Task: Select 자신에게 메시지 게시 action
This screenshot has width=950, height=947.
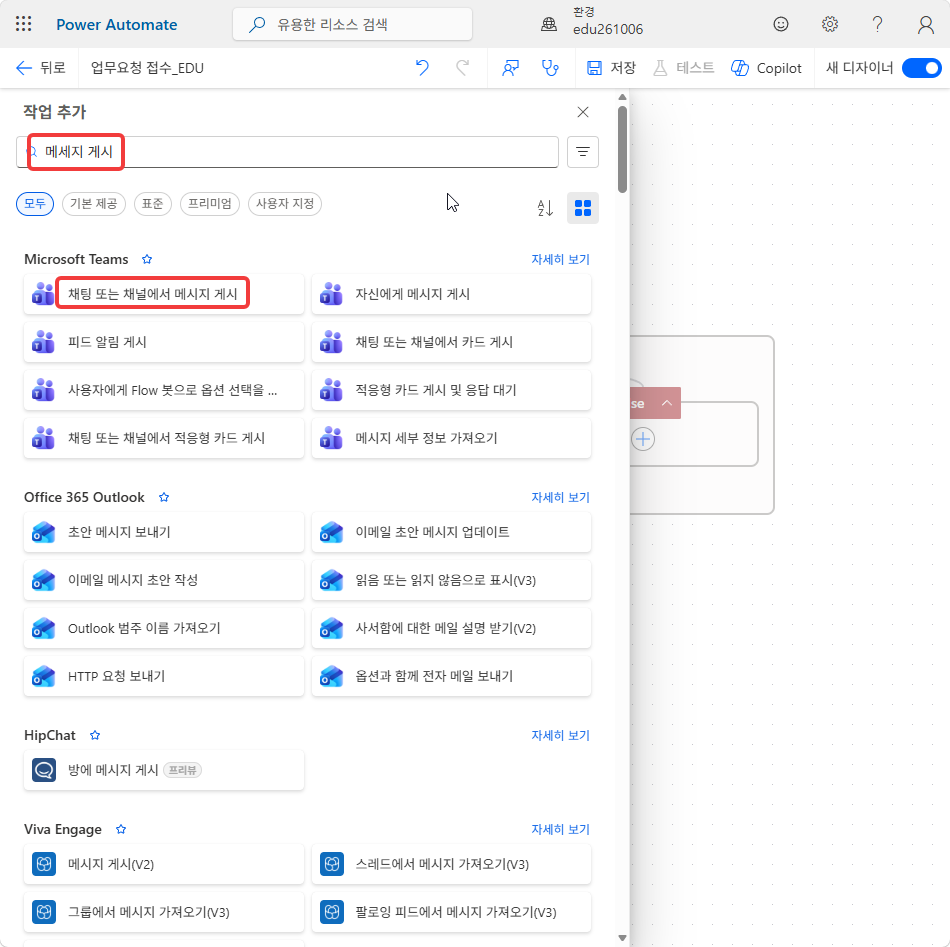Action: point(451,294)
